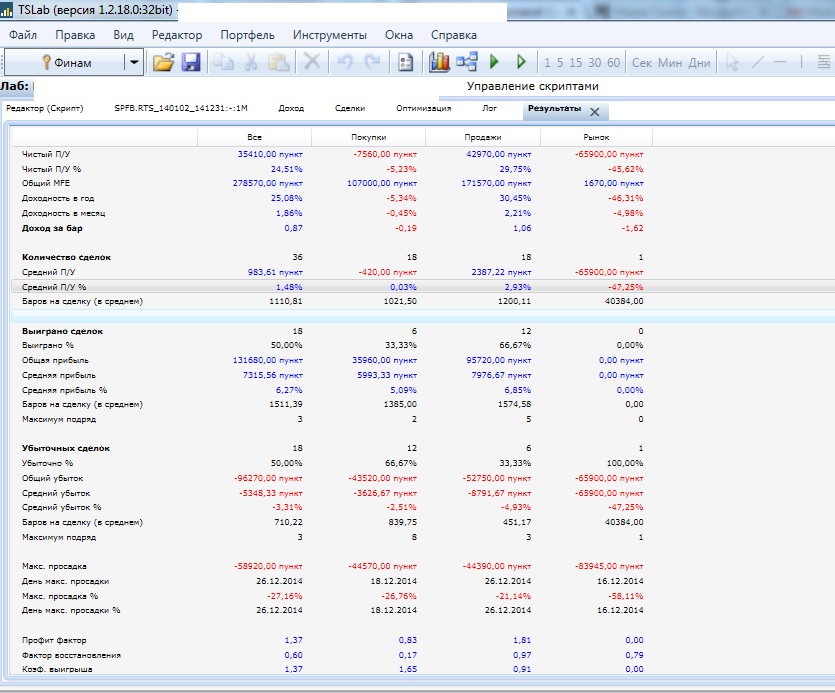Open the Инструменты menu

(329, 35)
